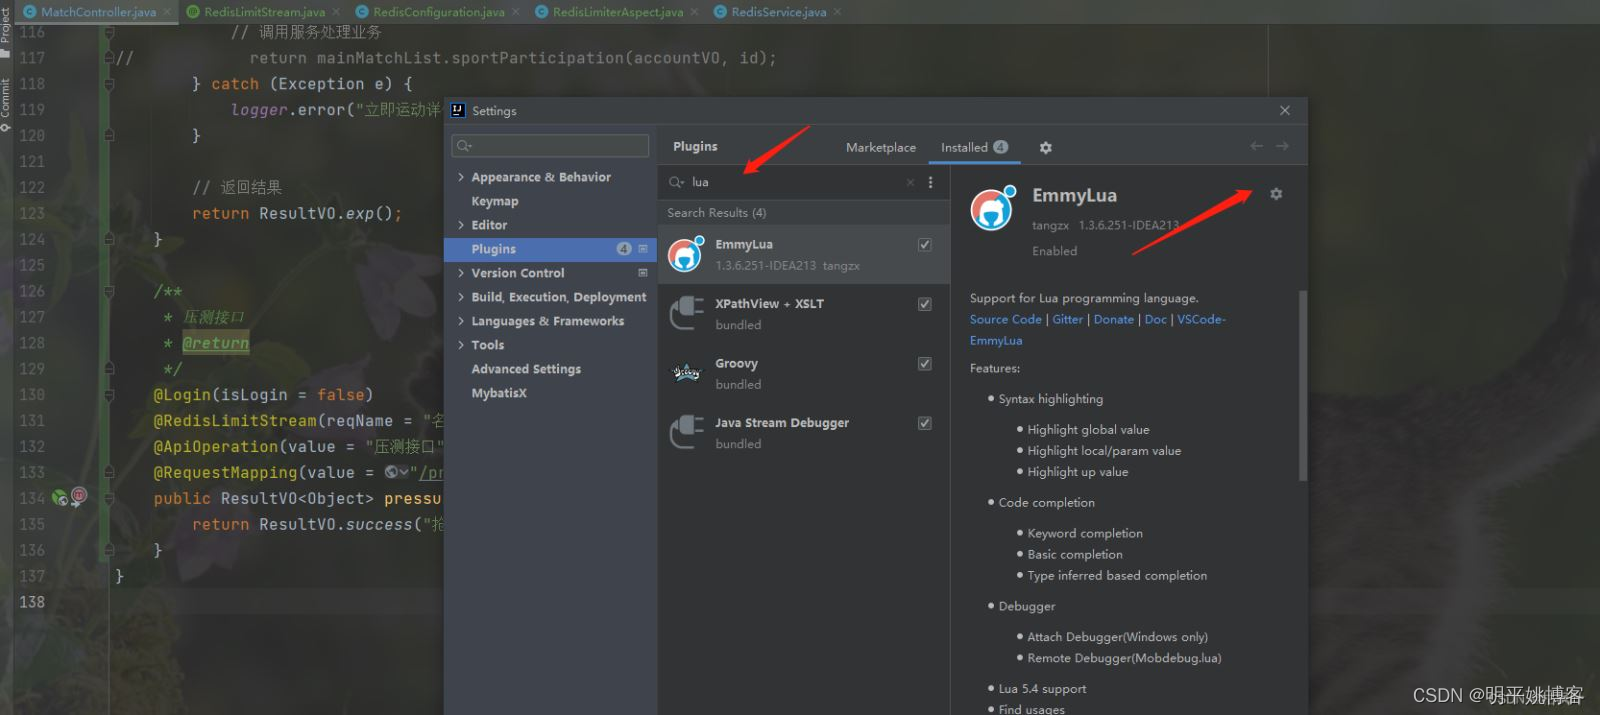Close the RedisLimitStream.java tab
The height and width of the screenshot is (715, 1600).
pos(337,12)
